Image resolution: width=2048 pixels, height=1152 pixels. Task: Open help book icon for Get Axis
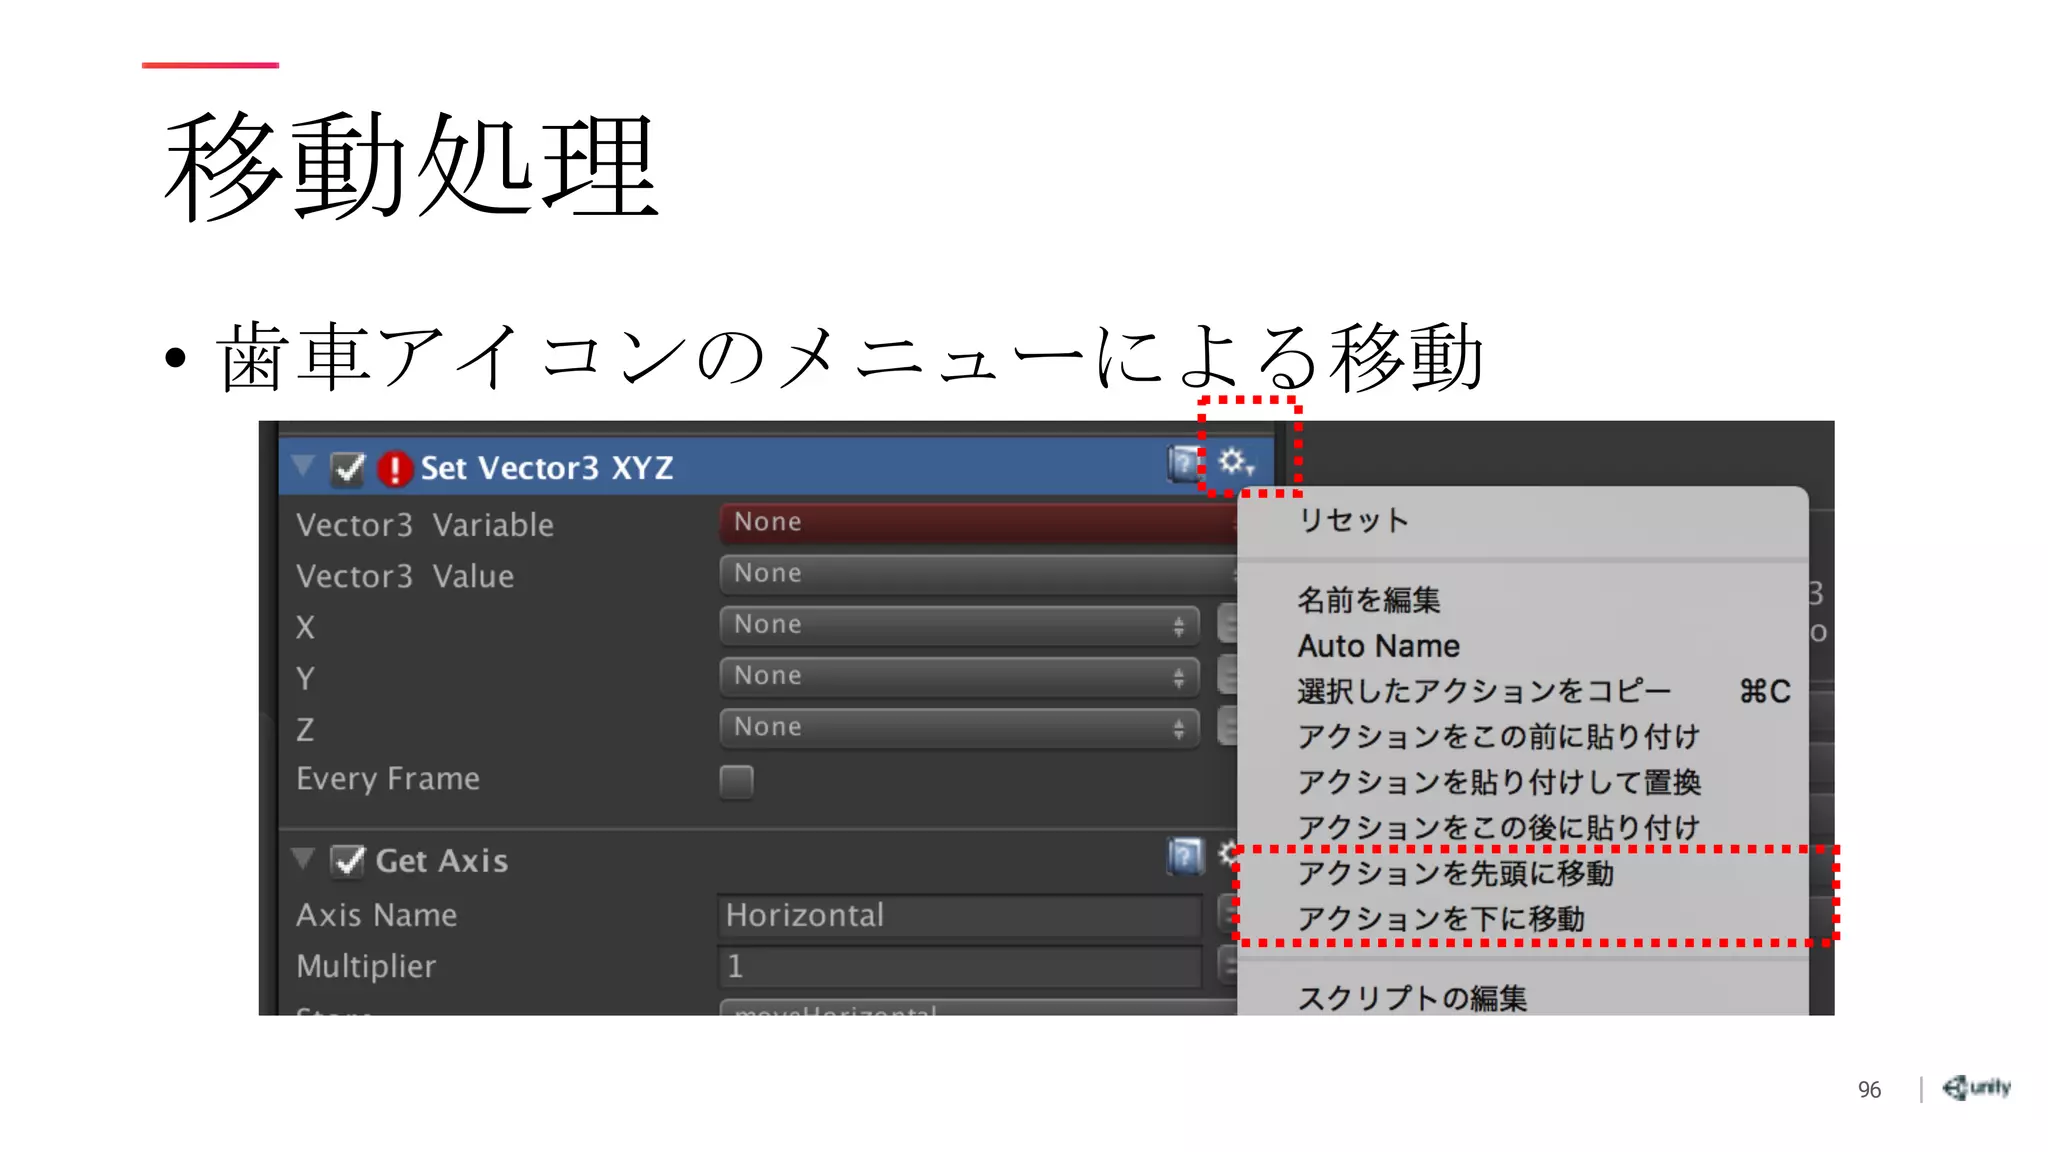pyautogui.click(x=1185, y=856)
